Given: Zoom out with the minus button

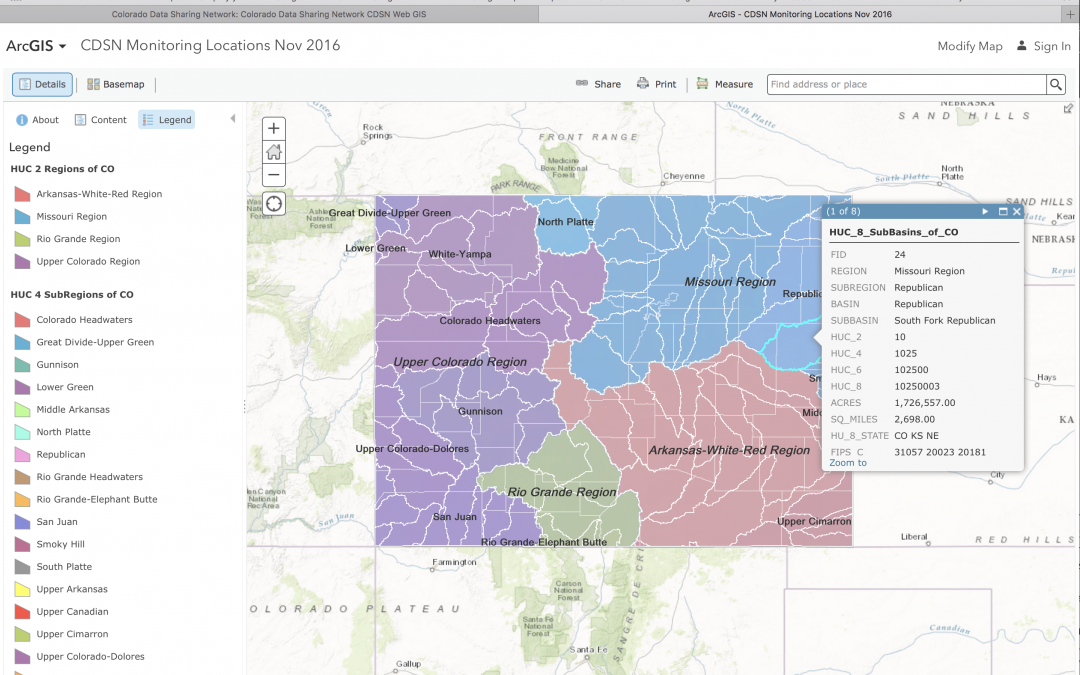Looking at the screenshot, I should pyautogui.click(x=273, y=175).
